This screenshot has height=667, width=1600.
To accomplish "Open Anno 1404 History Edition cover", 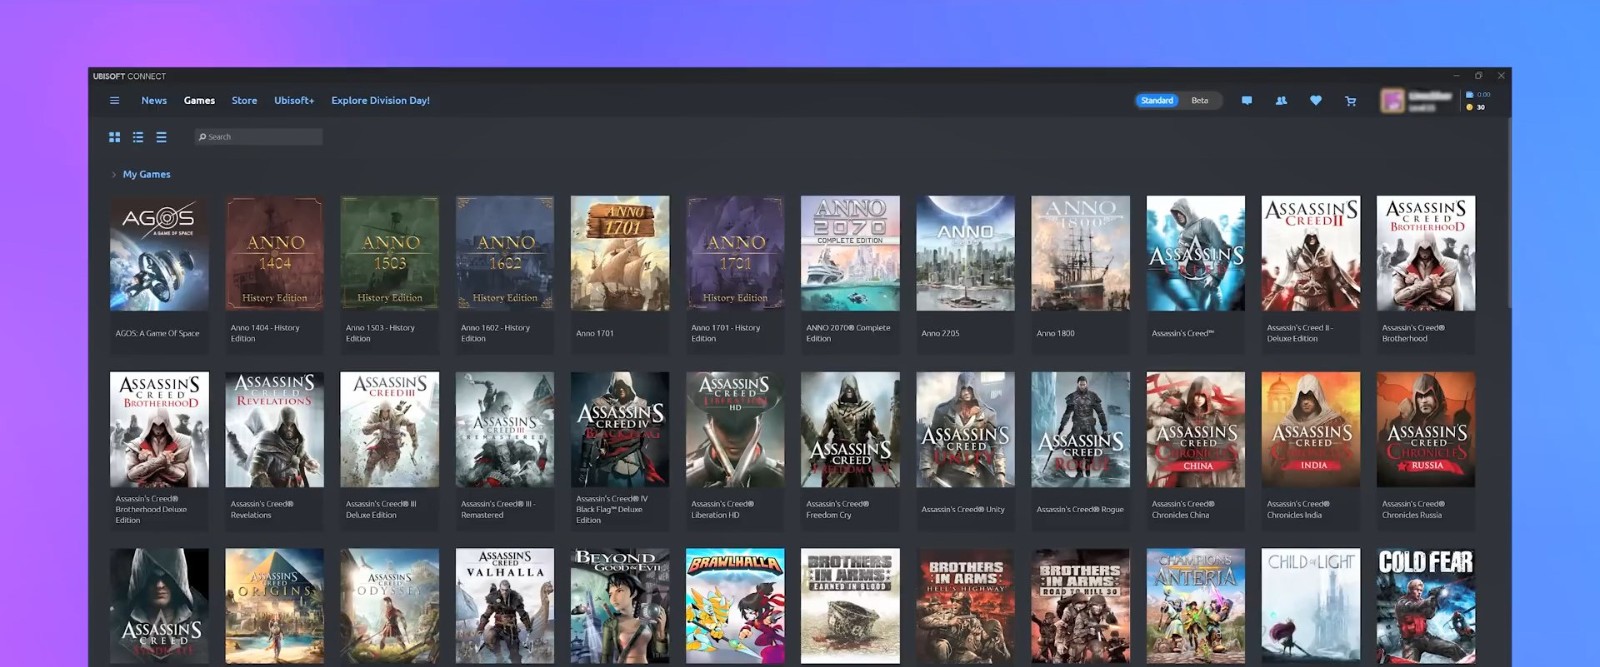I will pos(275,253).
